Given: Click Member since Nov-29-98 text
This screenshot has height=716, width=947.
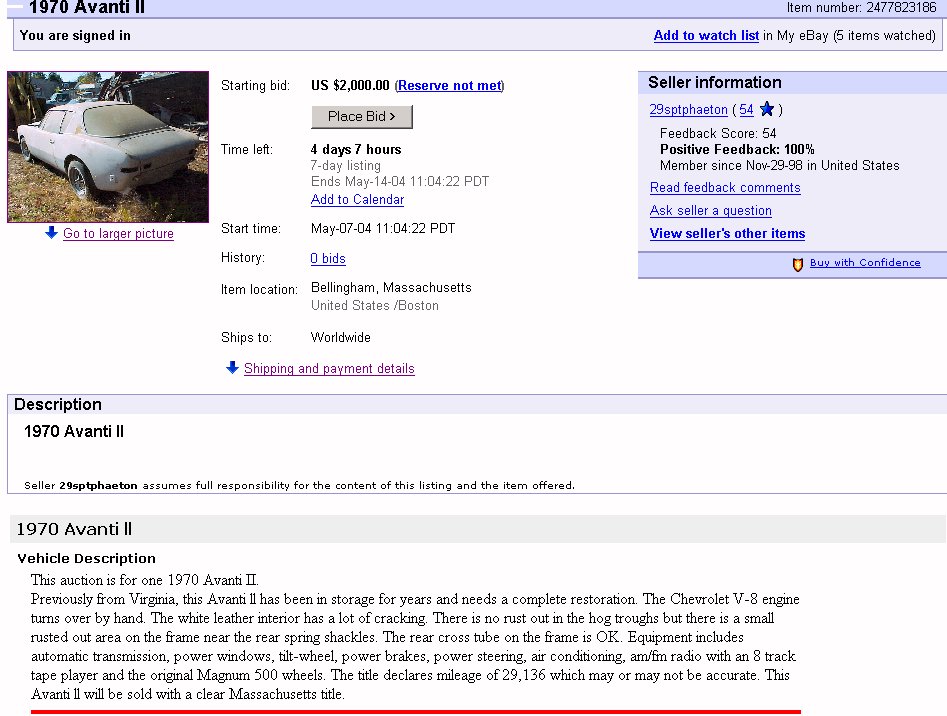Looking at the screenshot, I should click(x=780, y=166).
